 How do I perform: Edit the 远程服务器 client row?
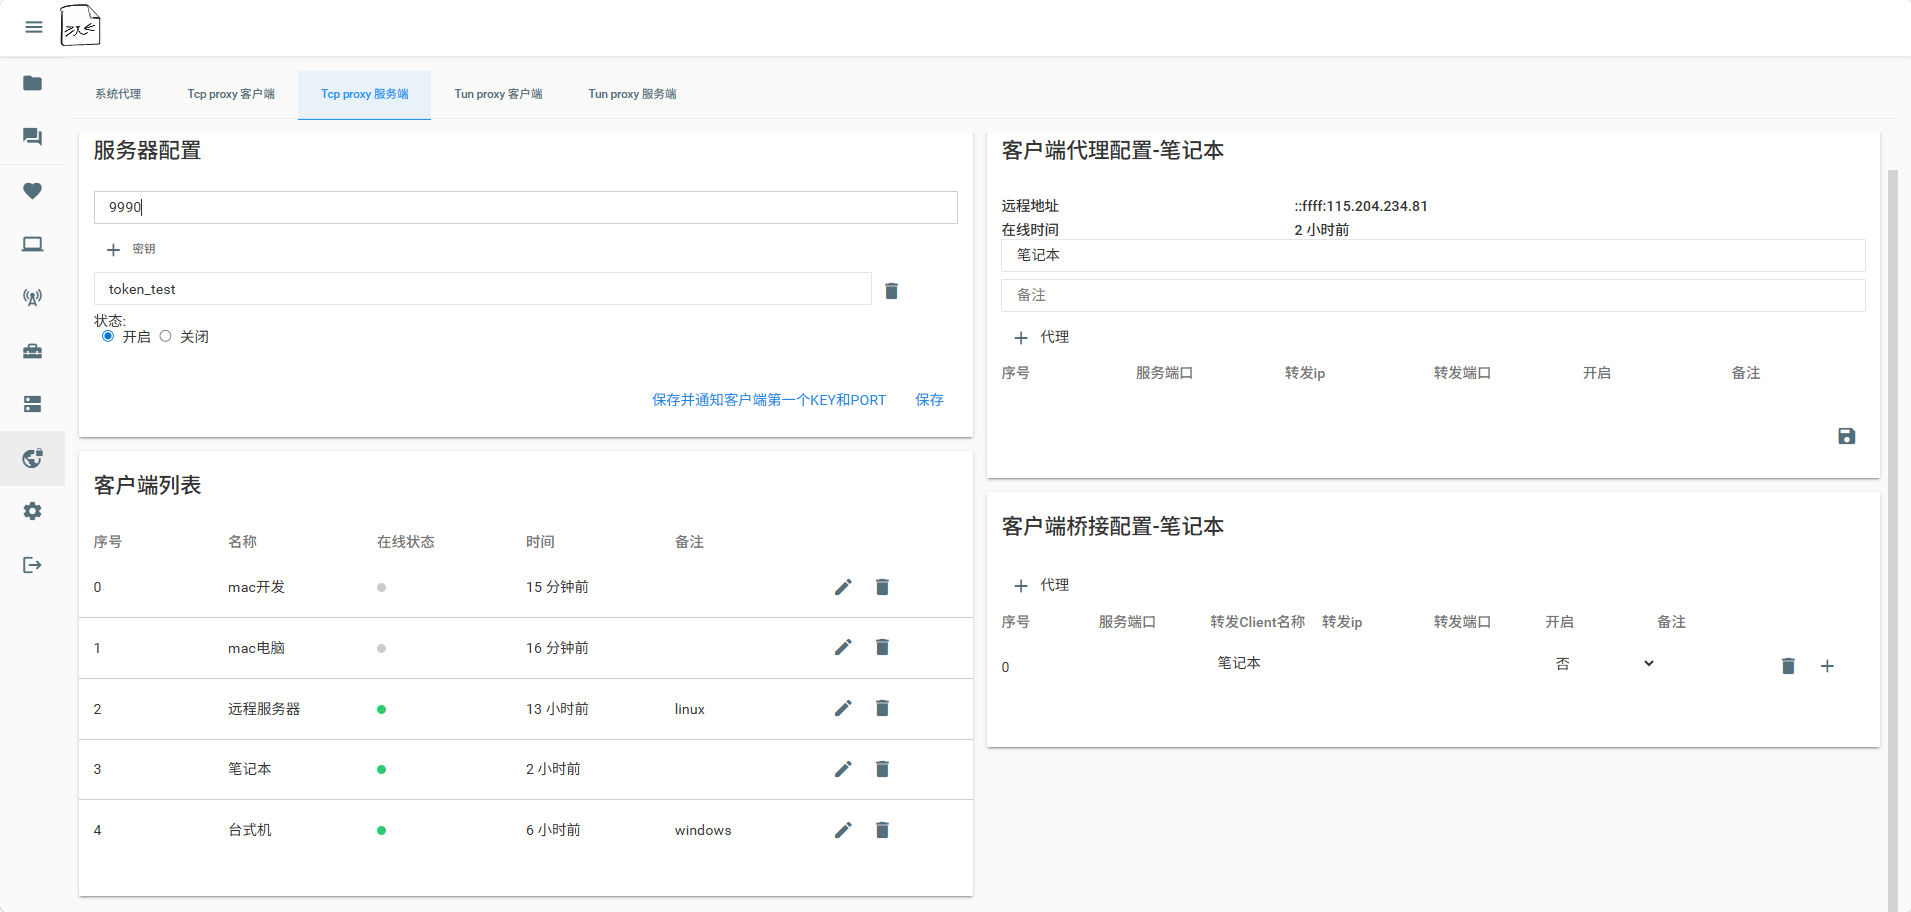coord(843,709)
